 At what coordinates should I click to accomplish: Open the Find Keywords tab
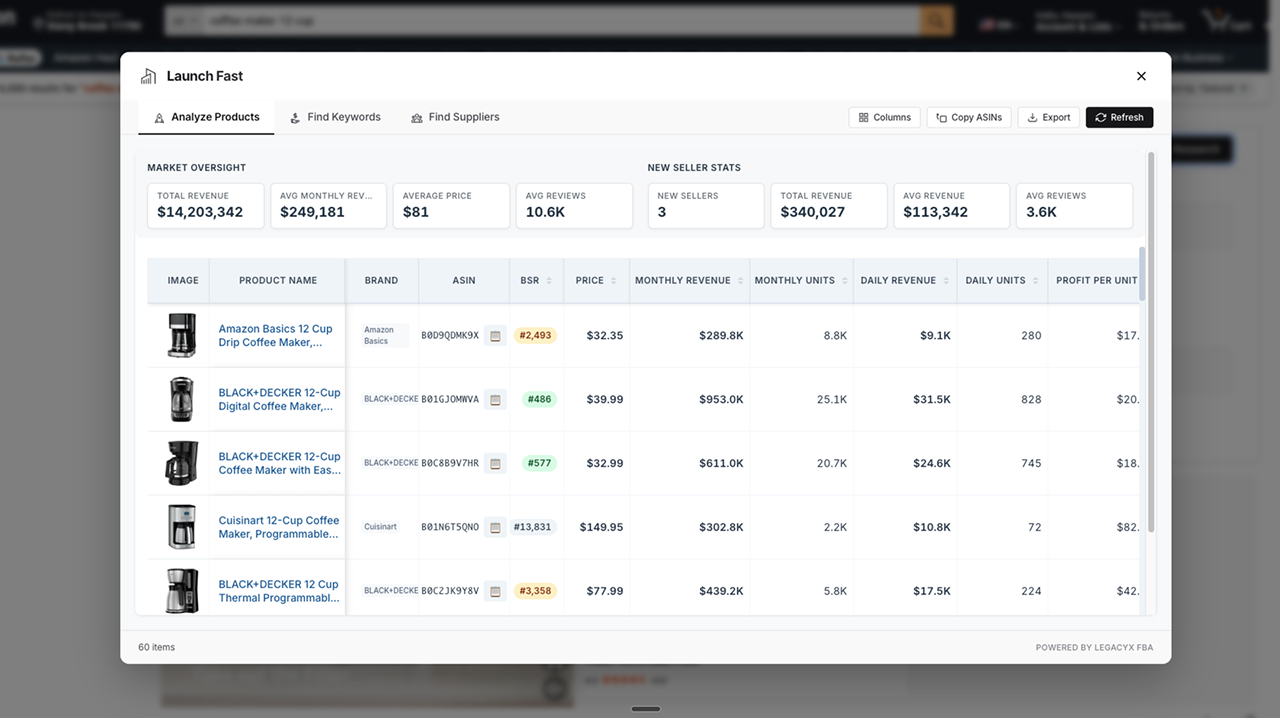coord(335,117)
